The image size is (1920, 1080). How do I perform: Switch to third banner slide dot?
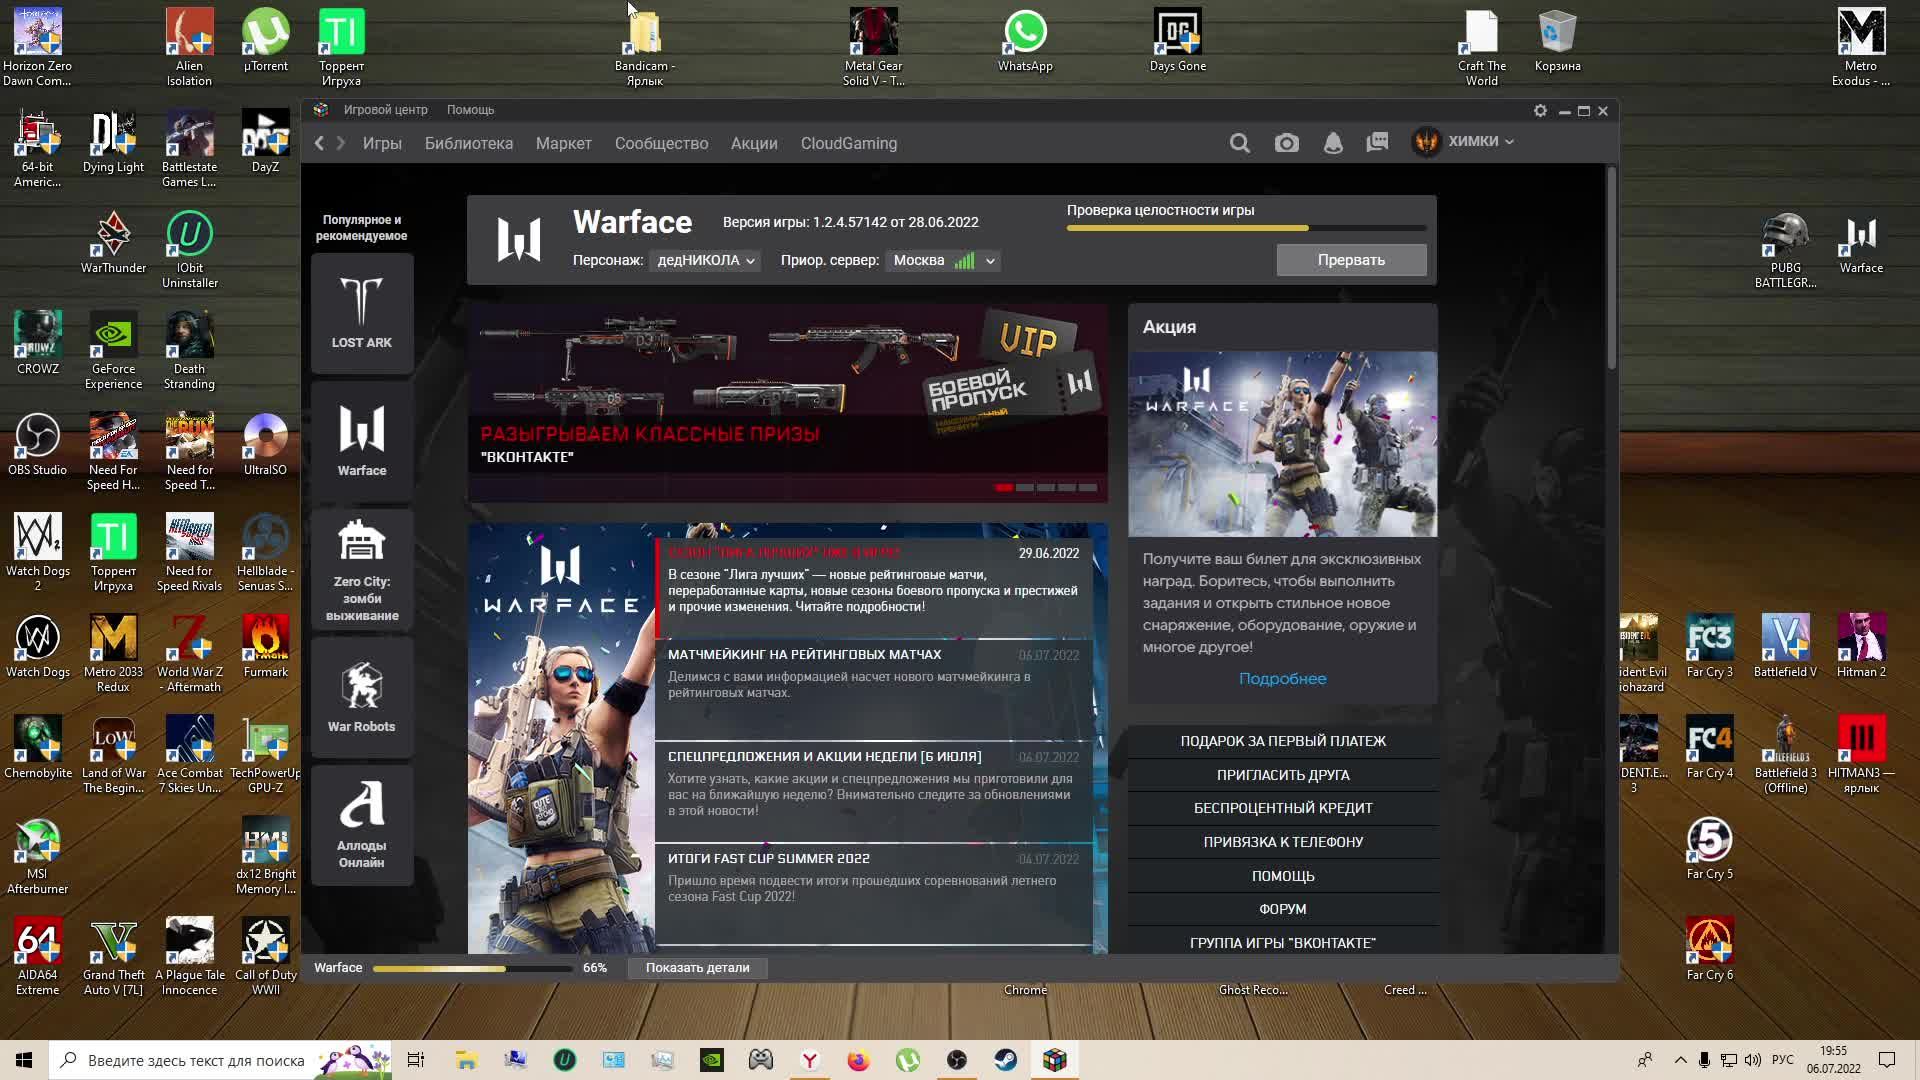(1045, 488)
